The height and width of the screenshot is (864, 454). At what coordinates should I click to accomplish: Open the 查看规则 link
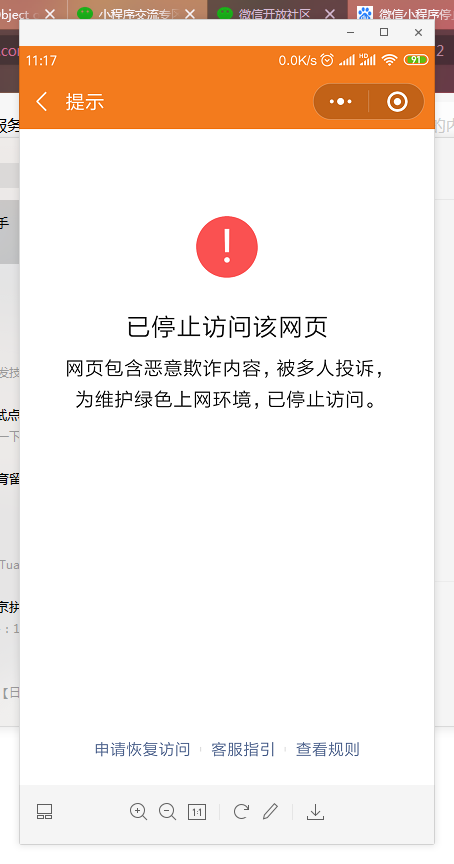[328, 749]
